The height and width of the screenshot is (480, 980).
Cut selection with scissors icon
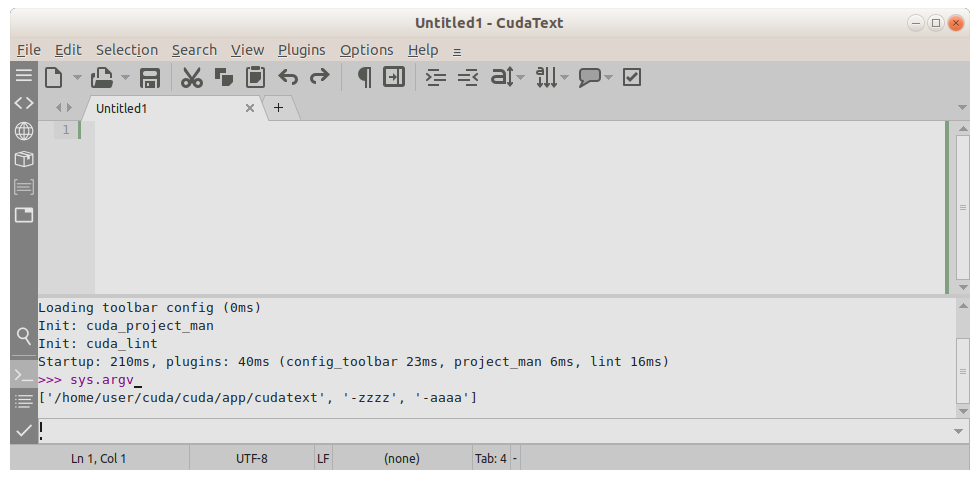pos(191,78)
